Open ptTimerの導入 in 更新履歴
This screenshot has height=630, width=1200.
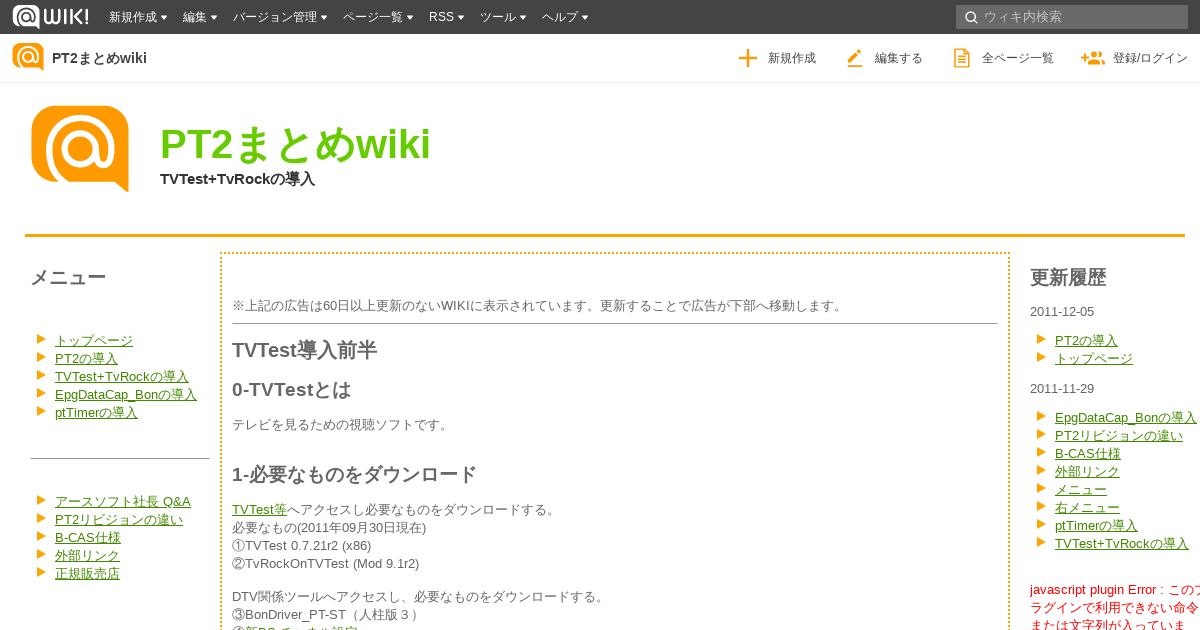(1096, 525)
